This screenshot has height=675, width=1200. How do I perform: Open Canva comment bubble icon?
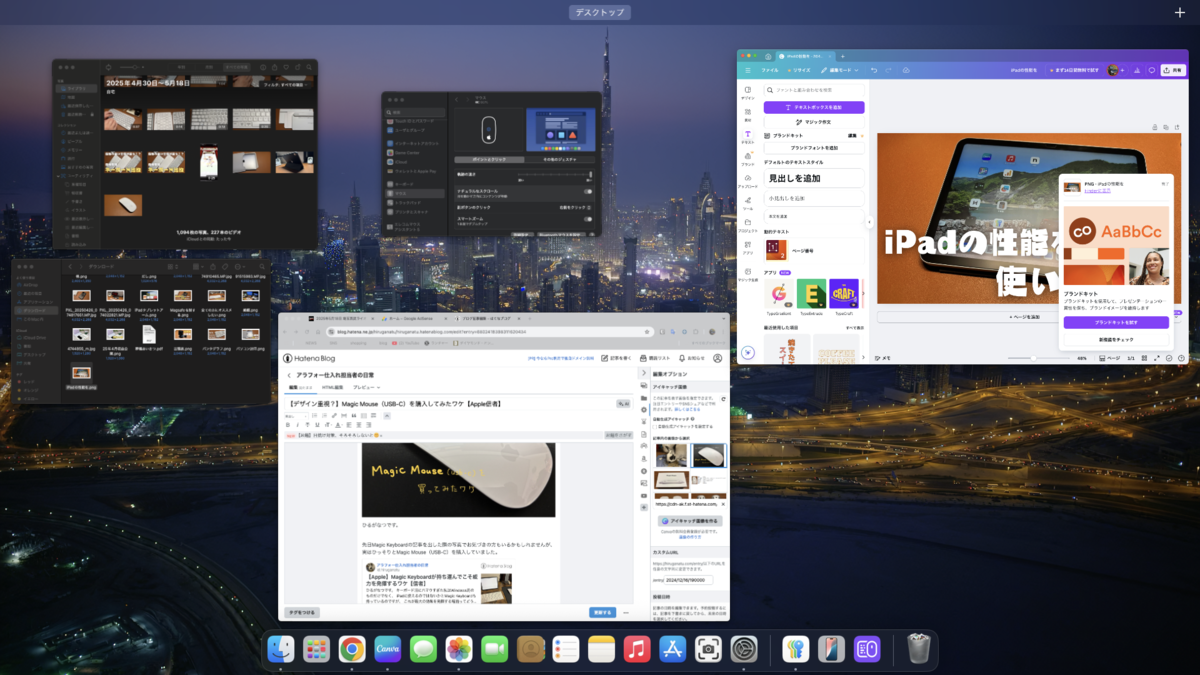(1152, 70)
